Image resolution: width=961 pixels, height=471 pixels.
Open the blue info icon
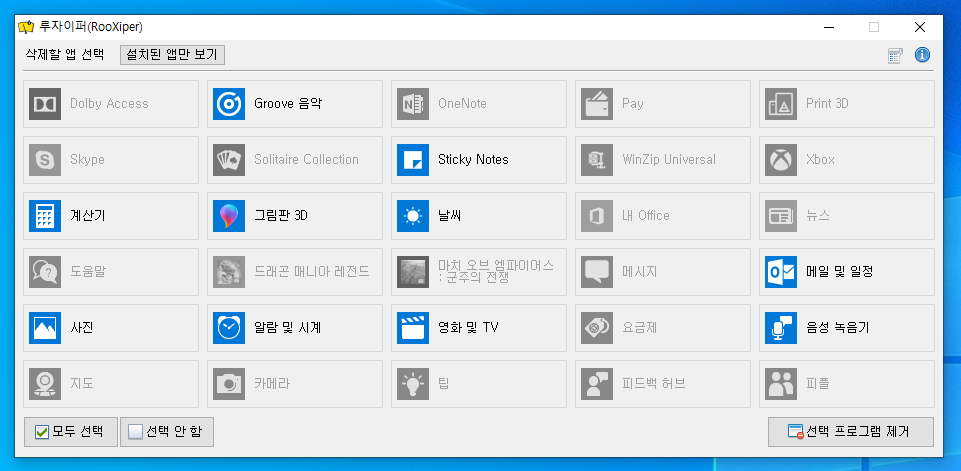922,55
